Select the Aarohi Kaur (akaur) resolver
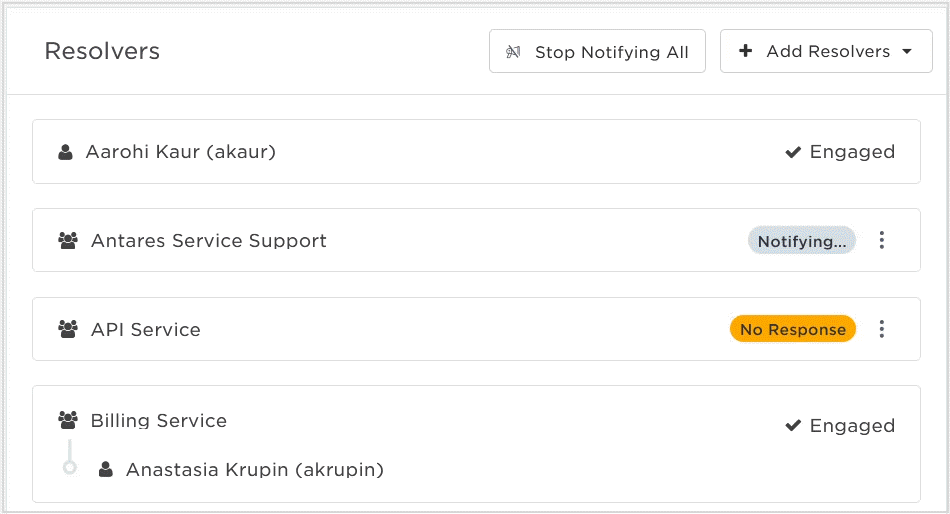The height and width of the screenshot is (514, 950). tap(476, 152)
